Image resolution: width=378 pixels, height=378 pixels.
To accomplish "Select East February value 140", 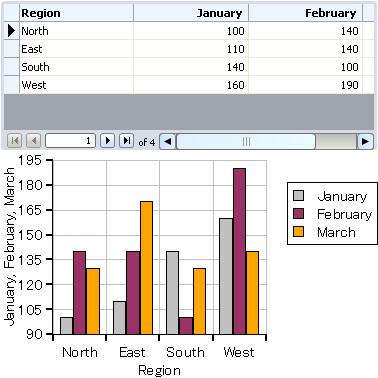I will [305, 49].
